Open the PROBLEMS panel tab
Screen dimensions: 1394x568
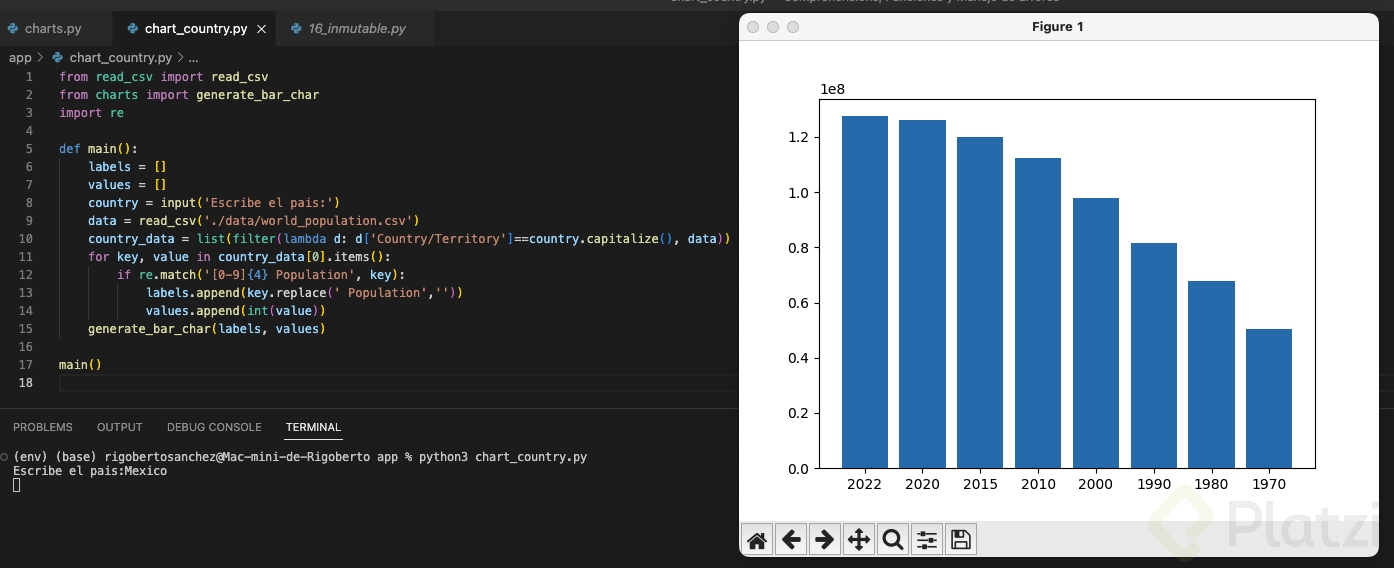tap(43, 427)
